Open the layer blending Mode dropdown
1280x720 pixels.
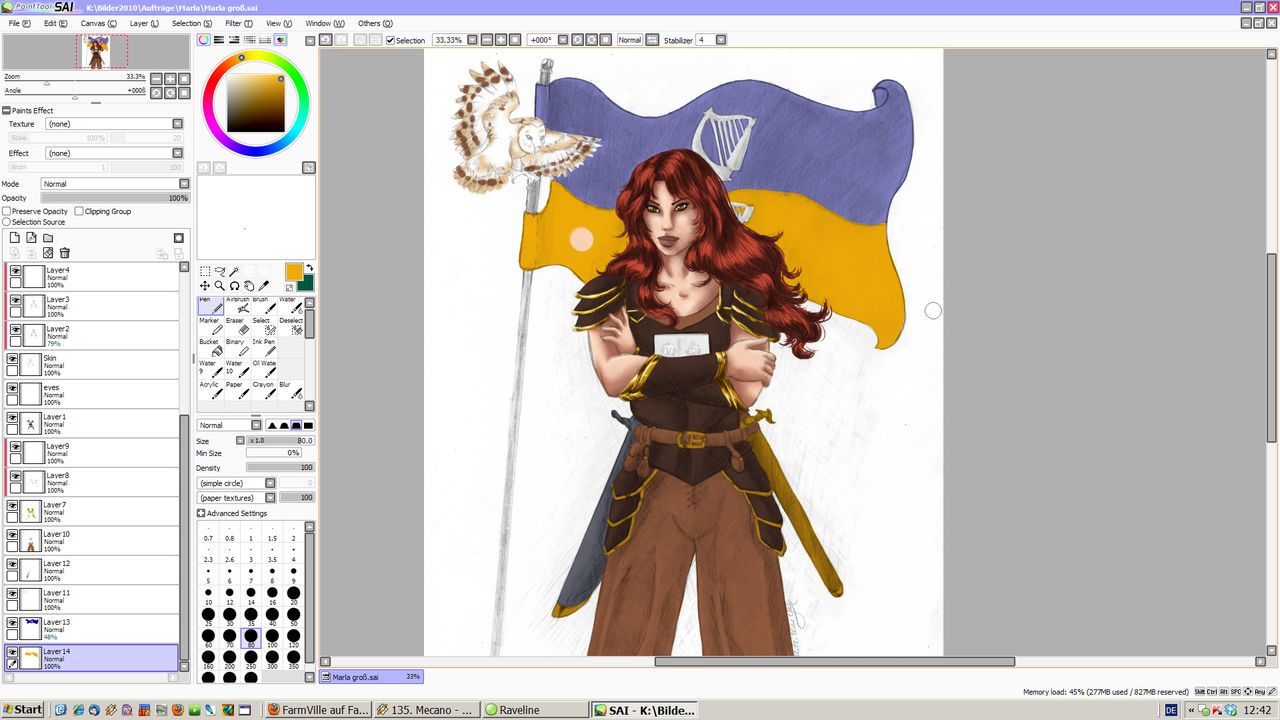[x=184, y=184]
